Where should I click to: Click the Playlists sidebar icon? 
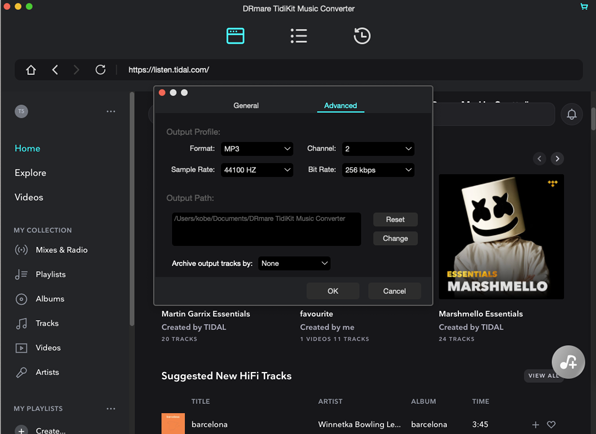tap(21, 274)
